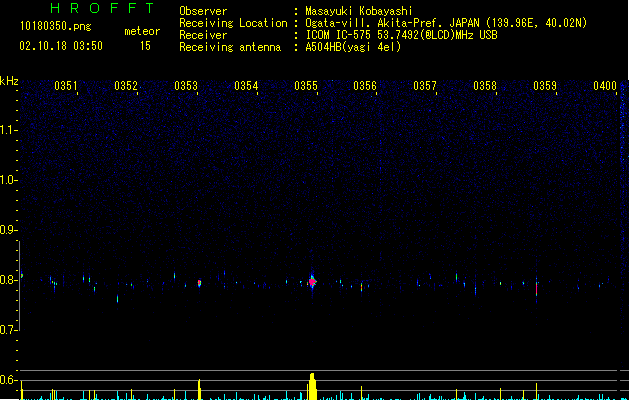Click the kHz axis label
629x400 pixels.
click(x=9, y=81)
